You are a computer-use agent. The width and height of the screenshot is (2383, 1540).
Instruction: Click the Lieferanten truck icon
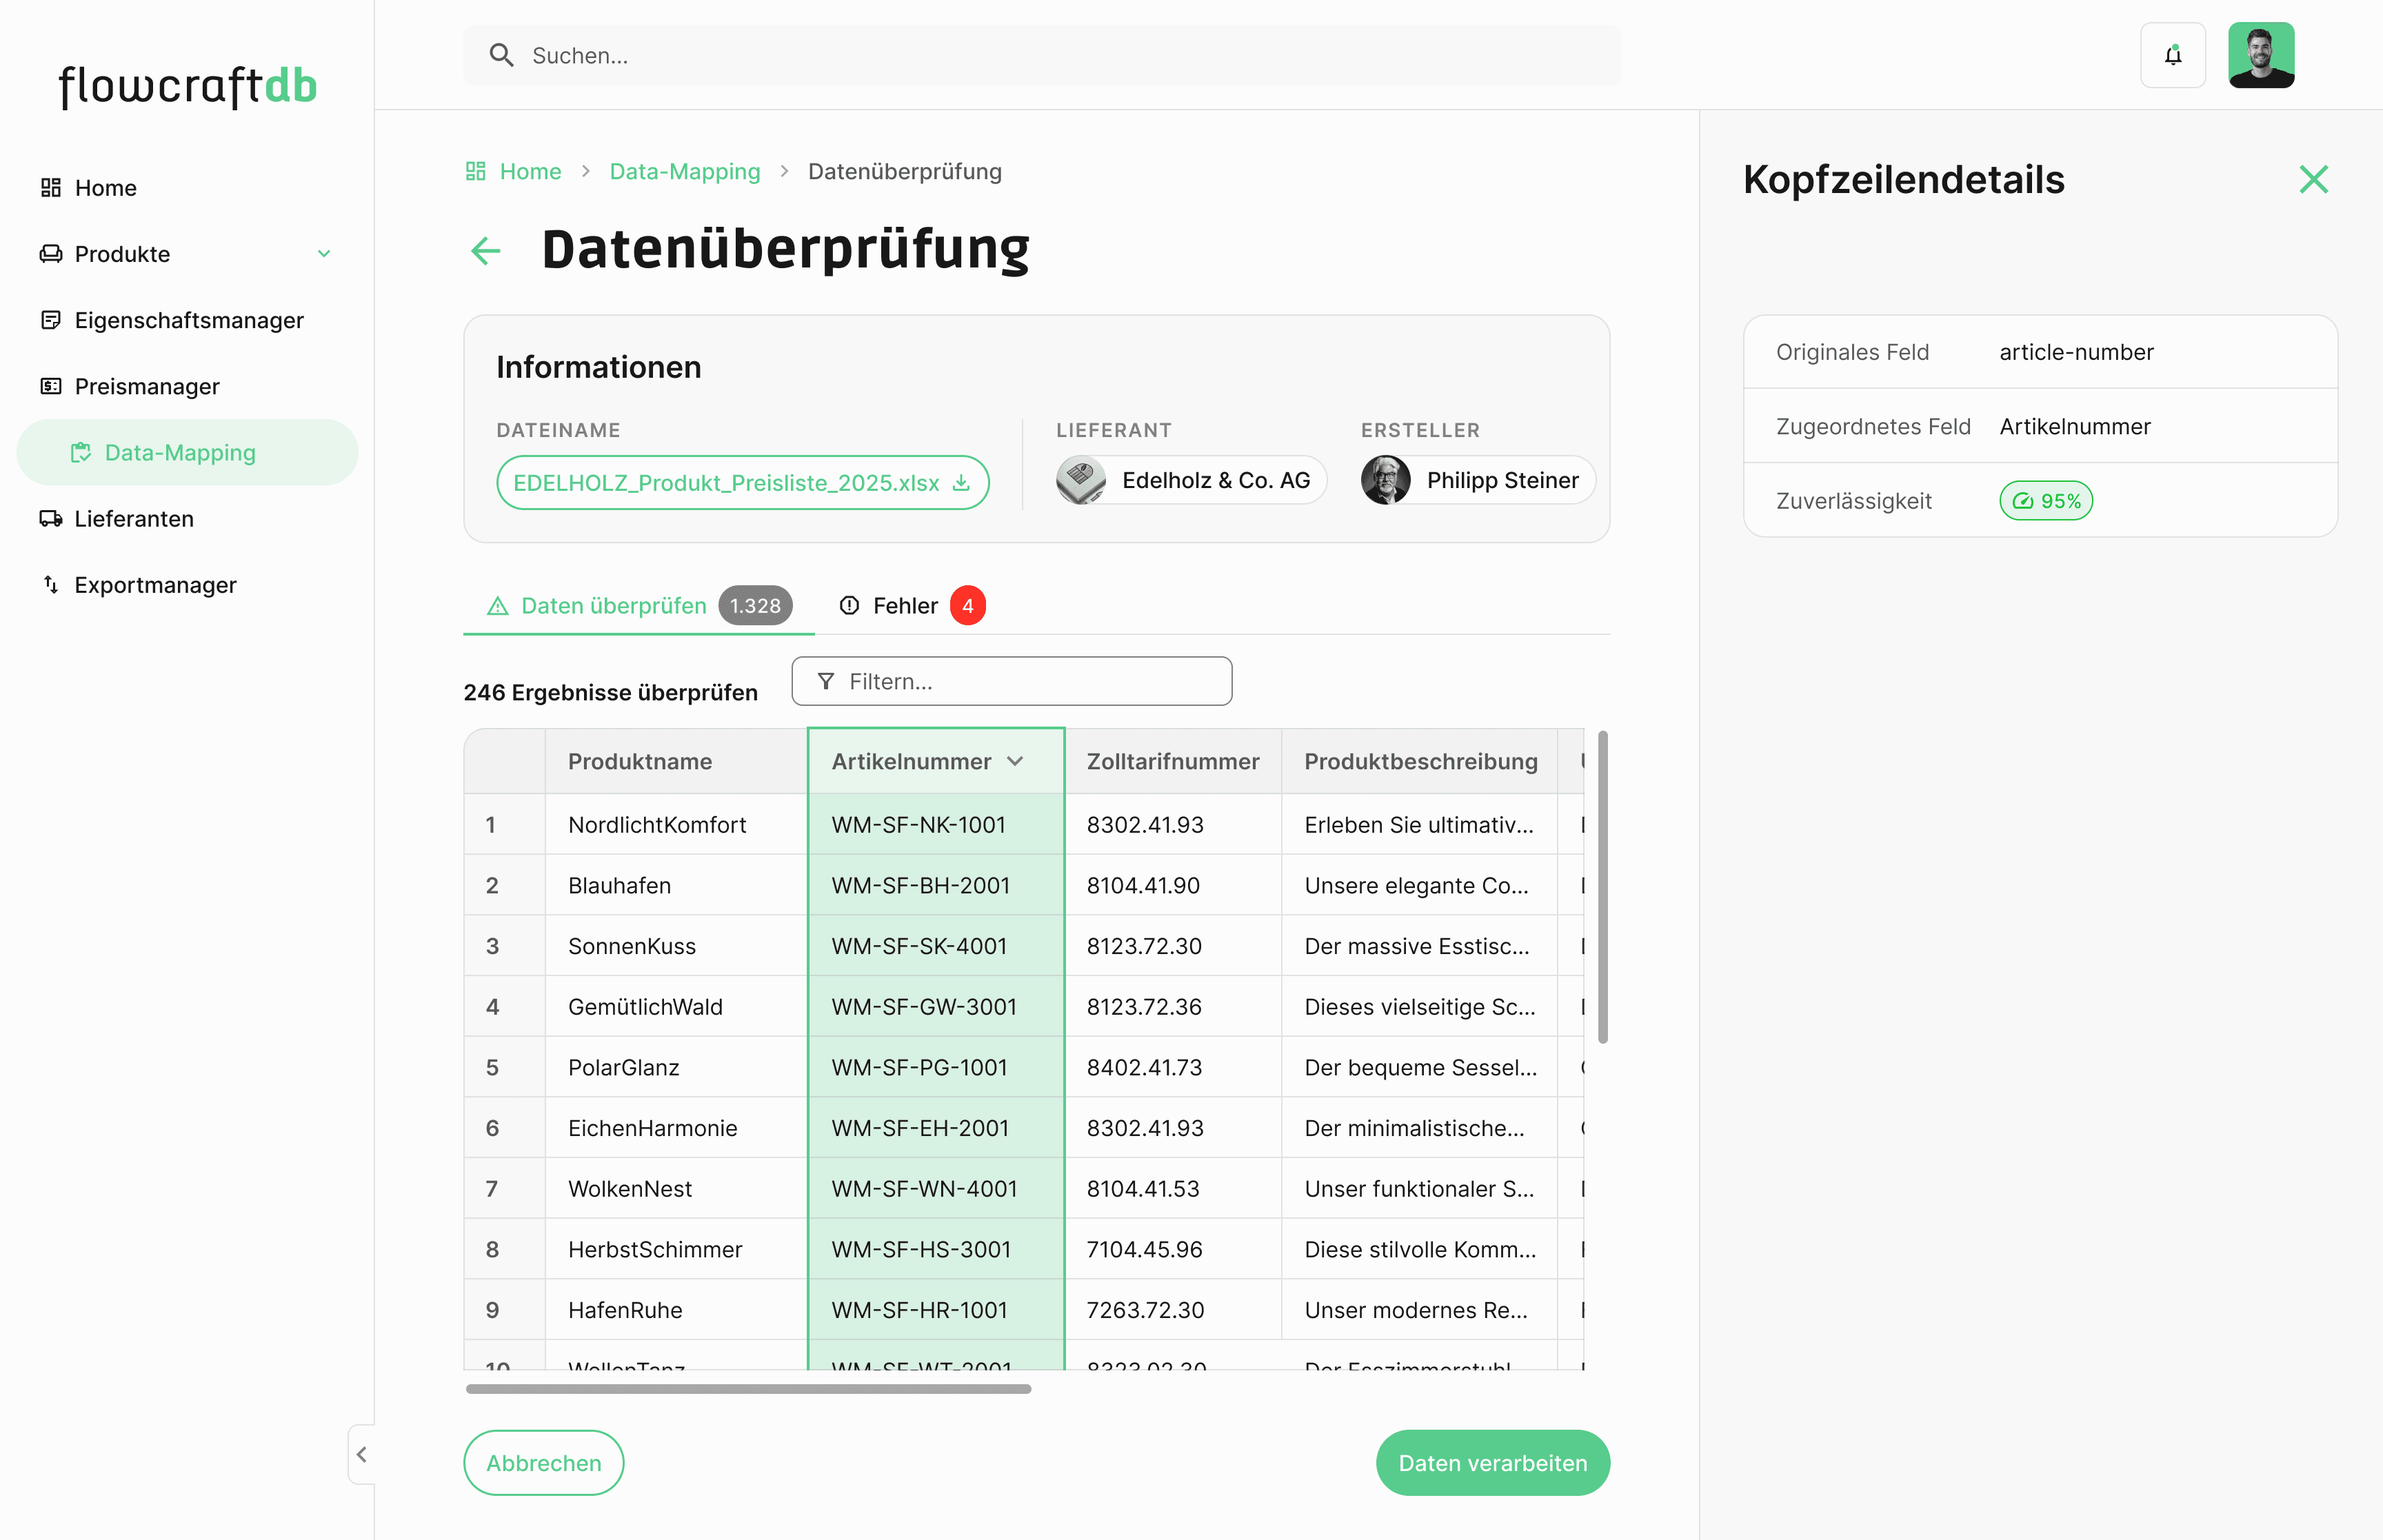click(50, 518)
